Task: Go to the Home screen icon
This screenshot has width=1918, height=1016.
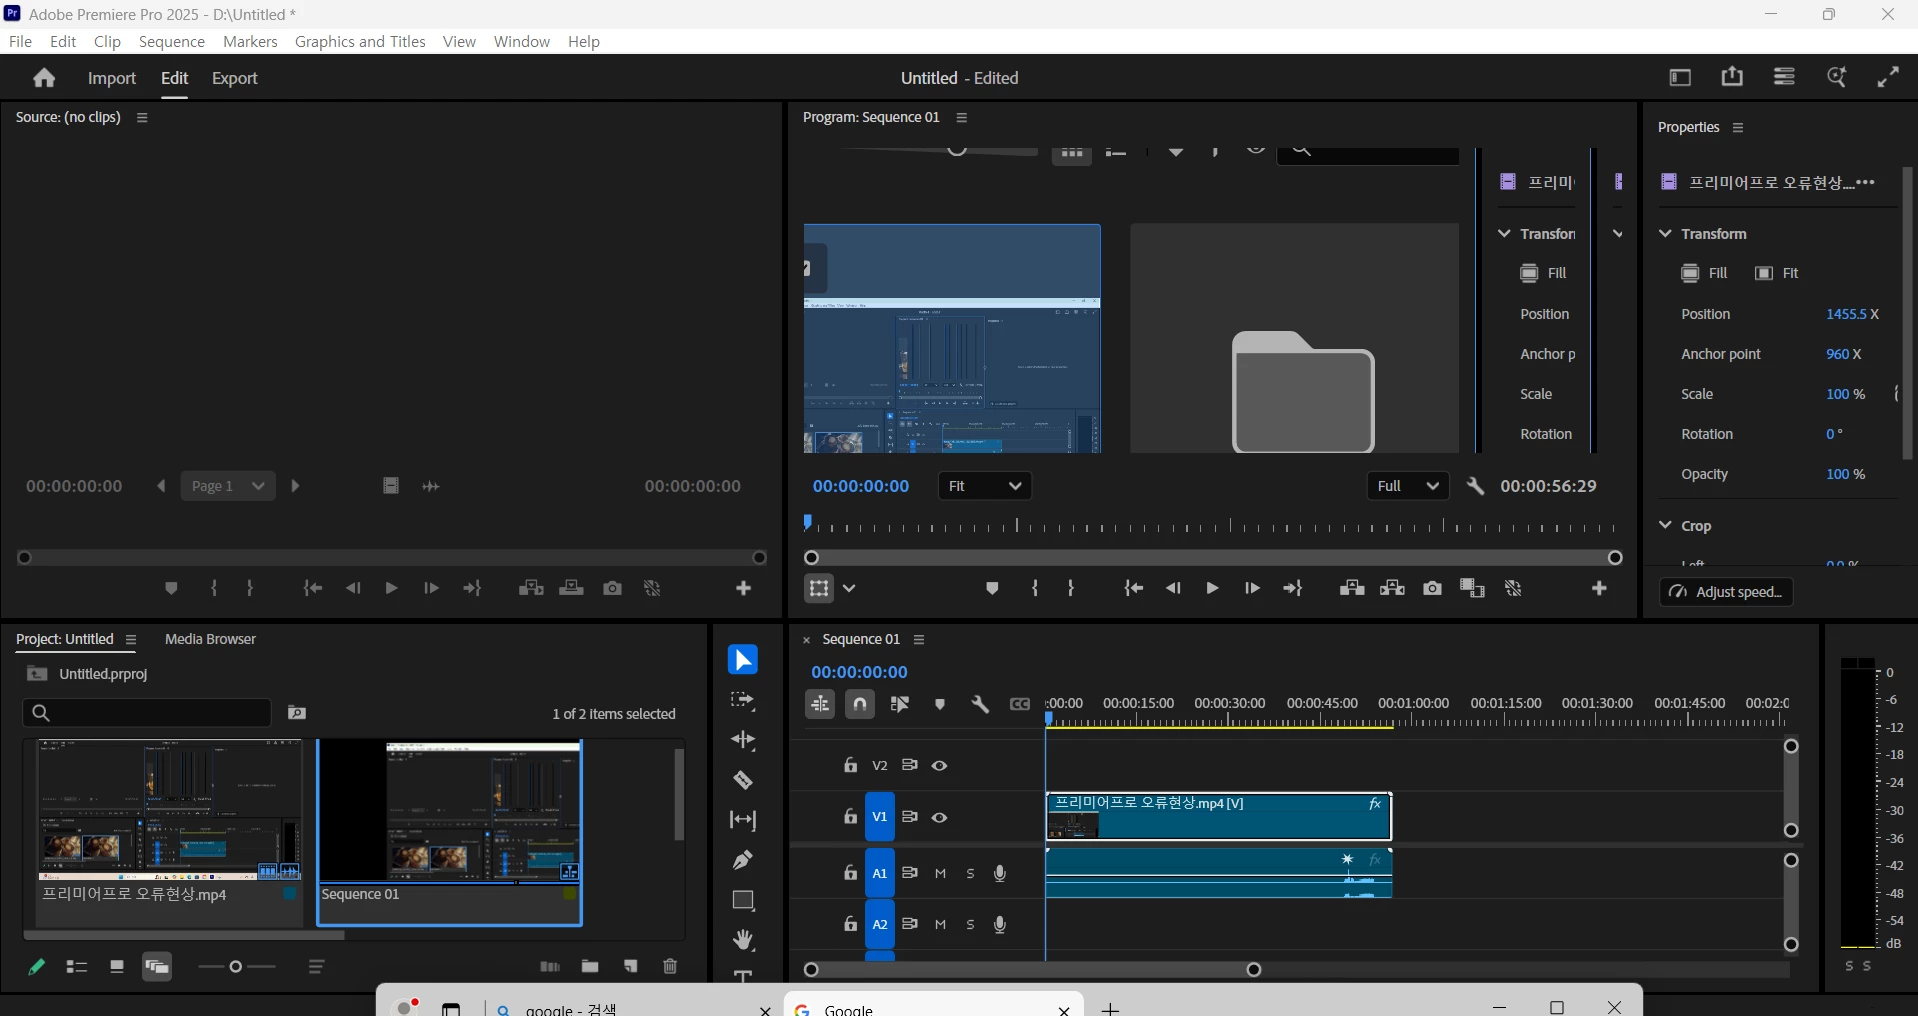Action: [44, 78]
